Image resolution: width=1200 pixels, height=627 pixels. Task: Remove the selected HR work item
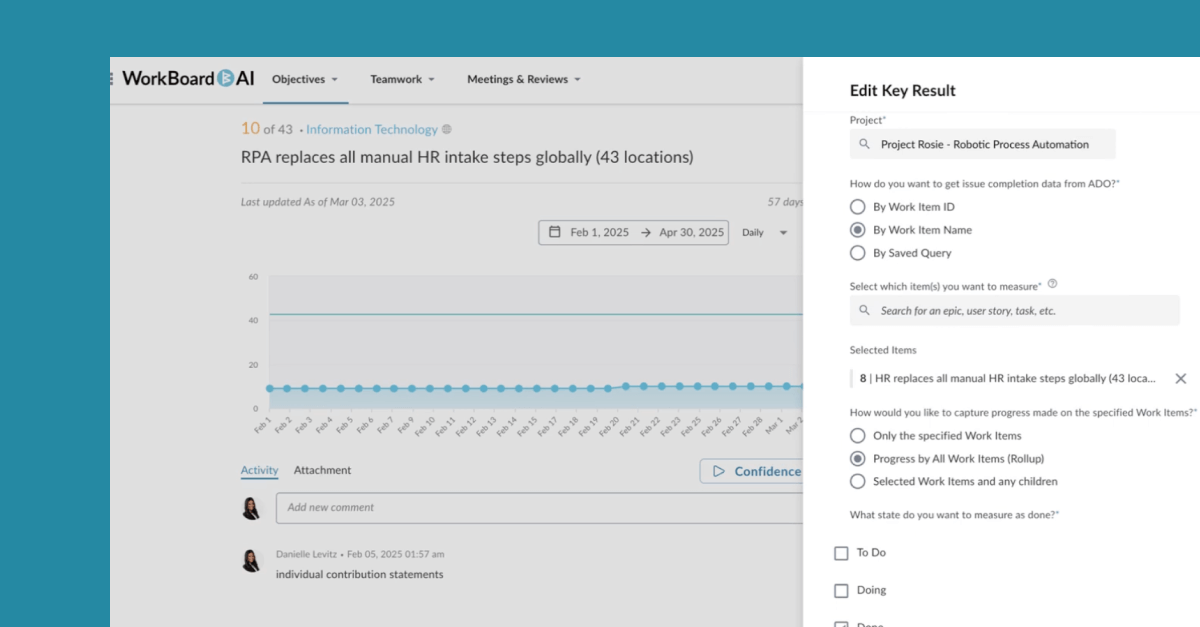pos(1181,378)
